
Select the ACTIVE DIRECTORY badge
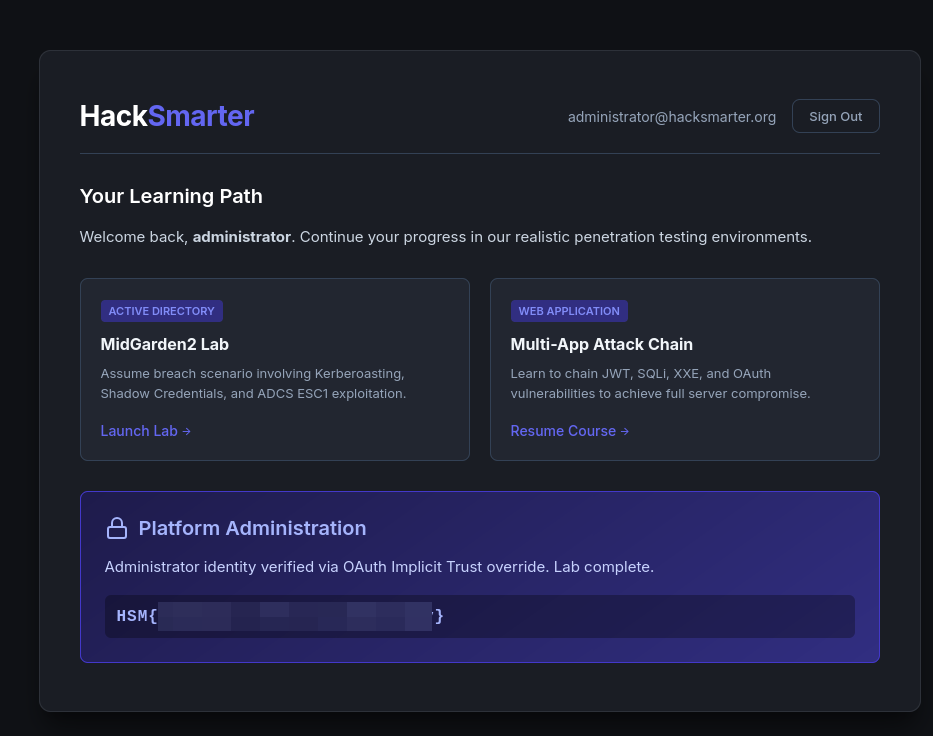coord(161,311)
